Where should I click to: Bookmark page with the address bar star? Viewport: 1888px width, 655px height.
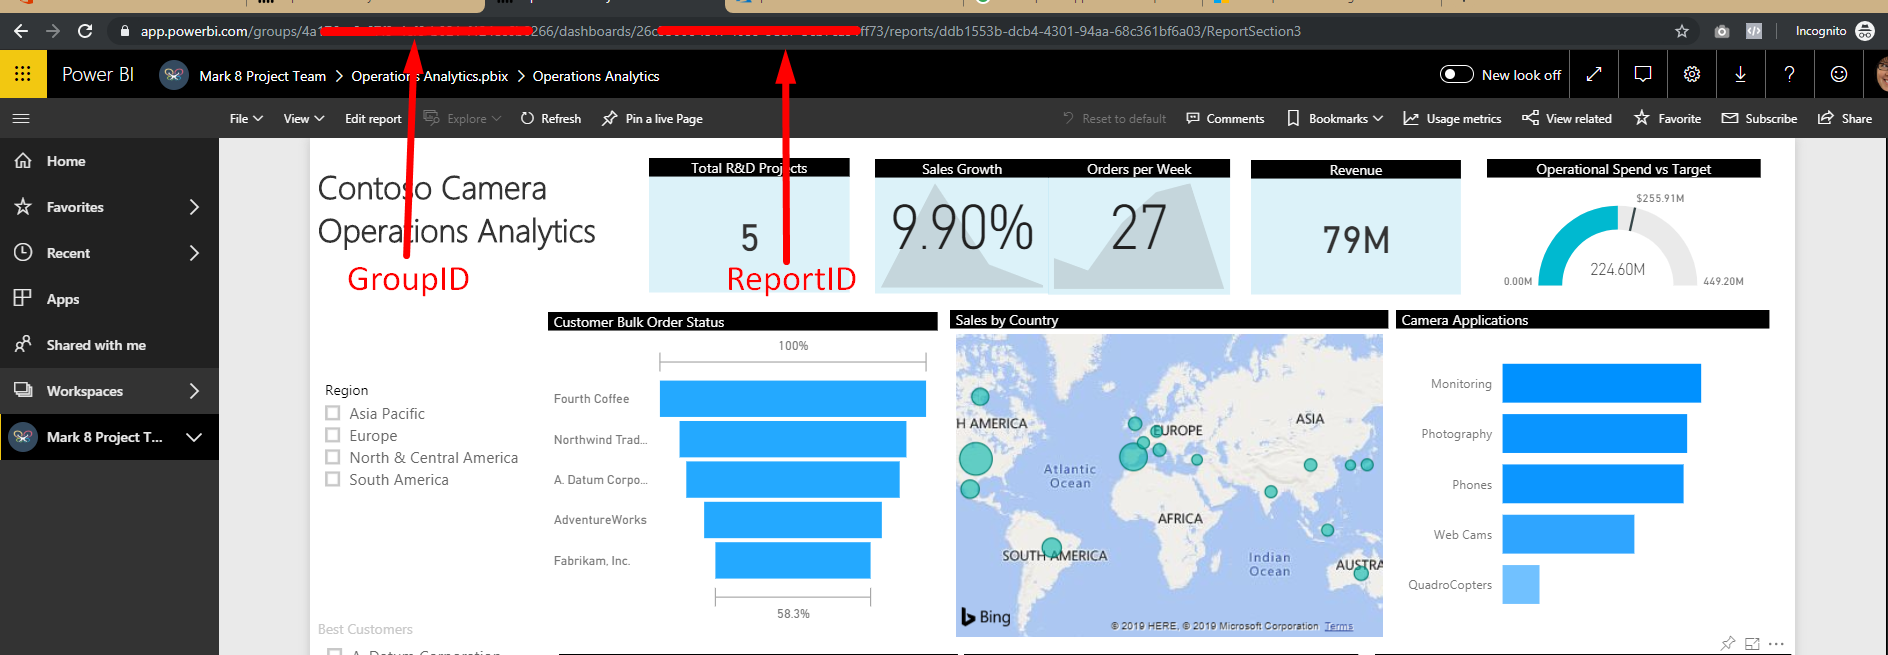(x=1682, y=31)
